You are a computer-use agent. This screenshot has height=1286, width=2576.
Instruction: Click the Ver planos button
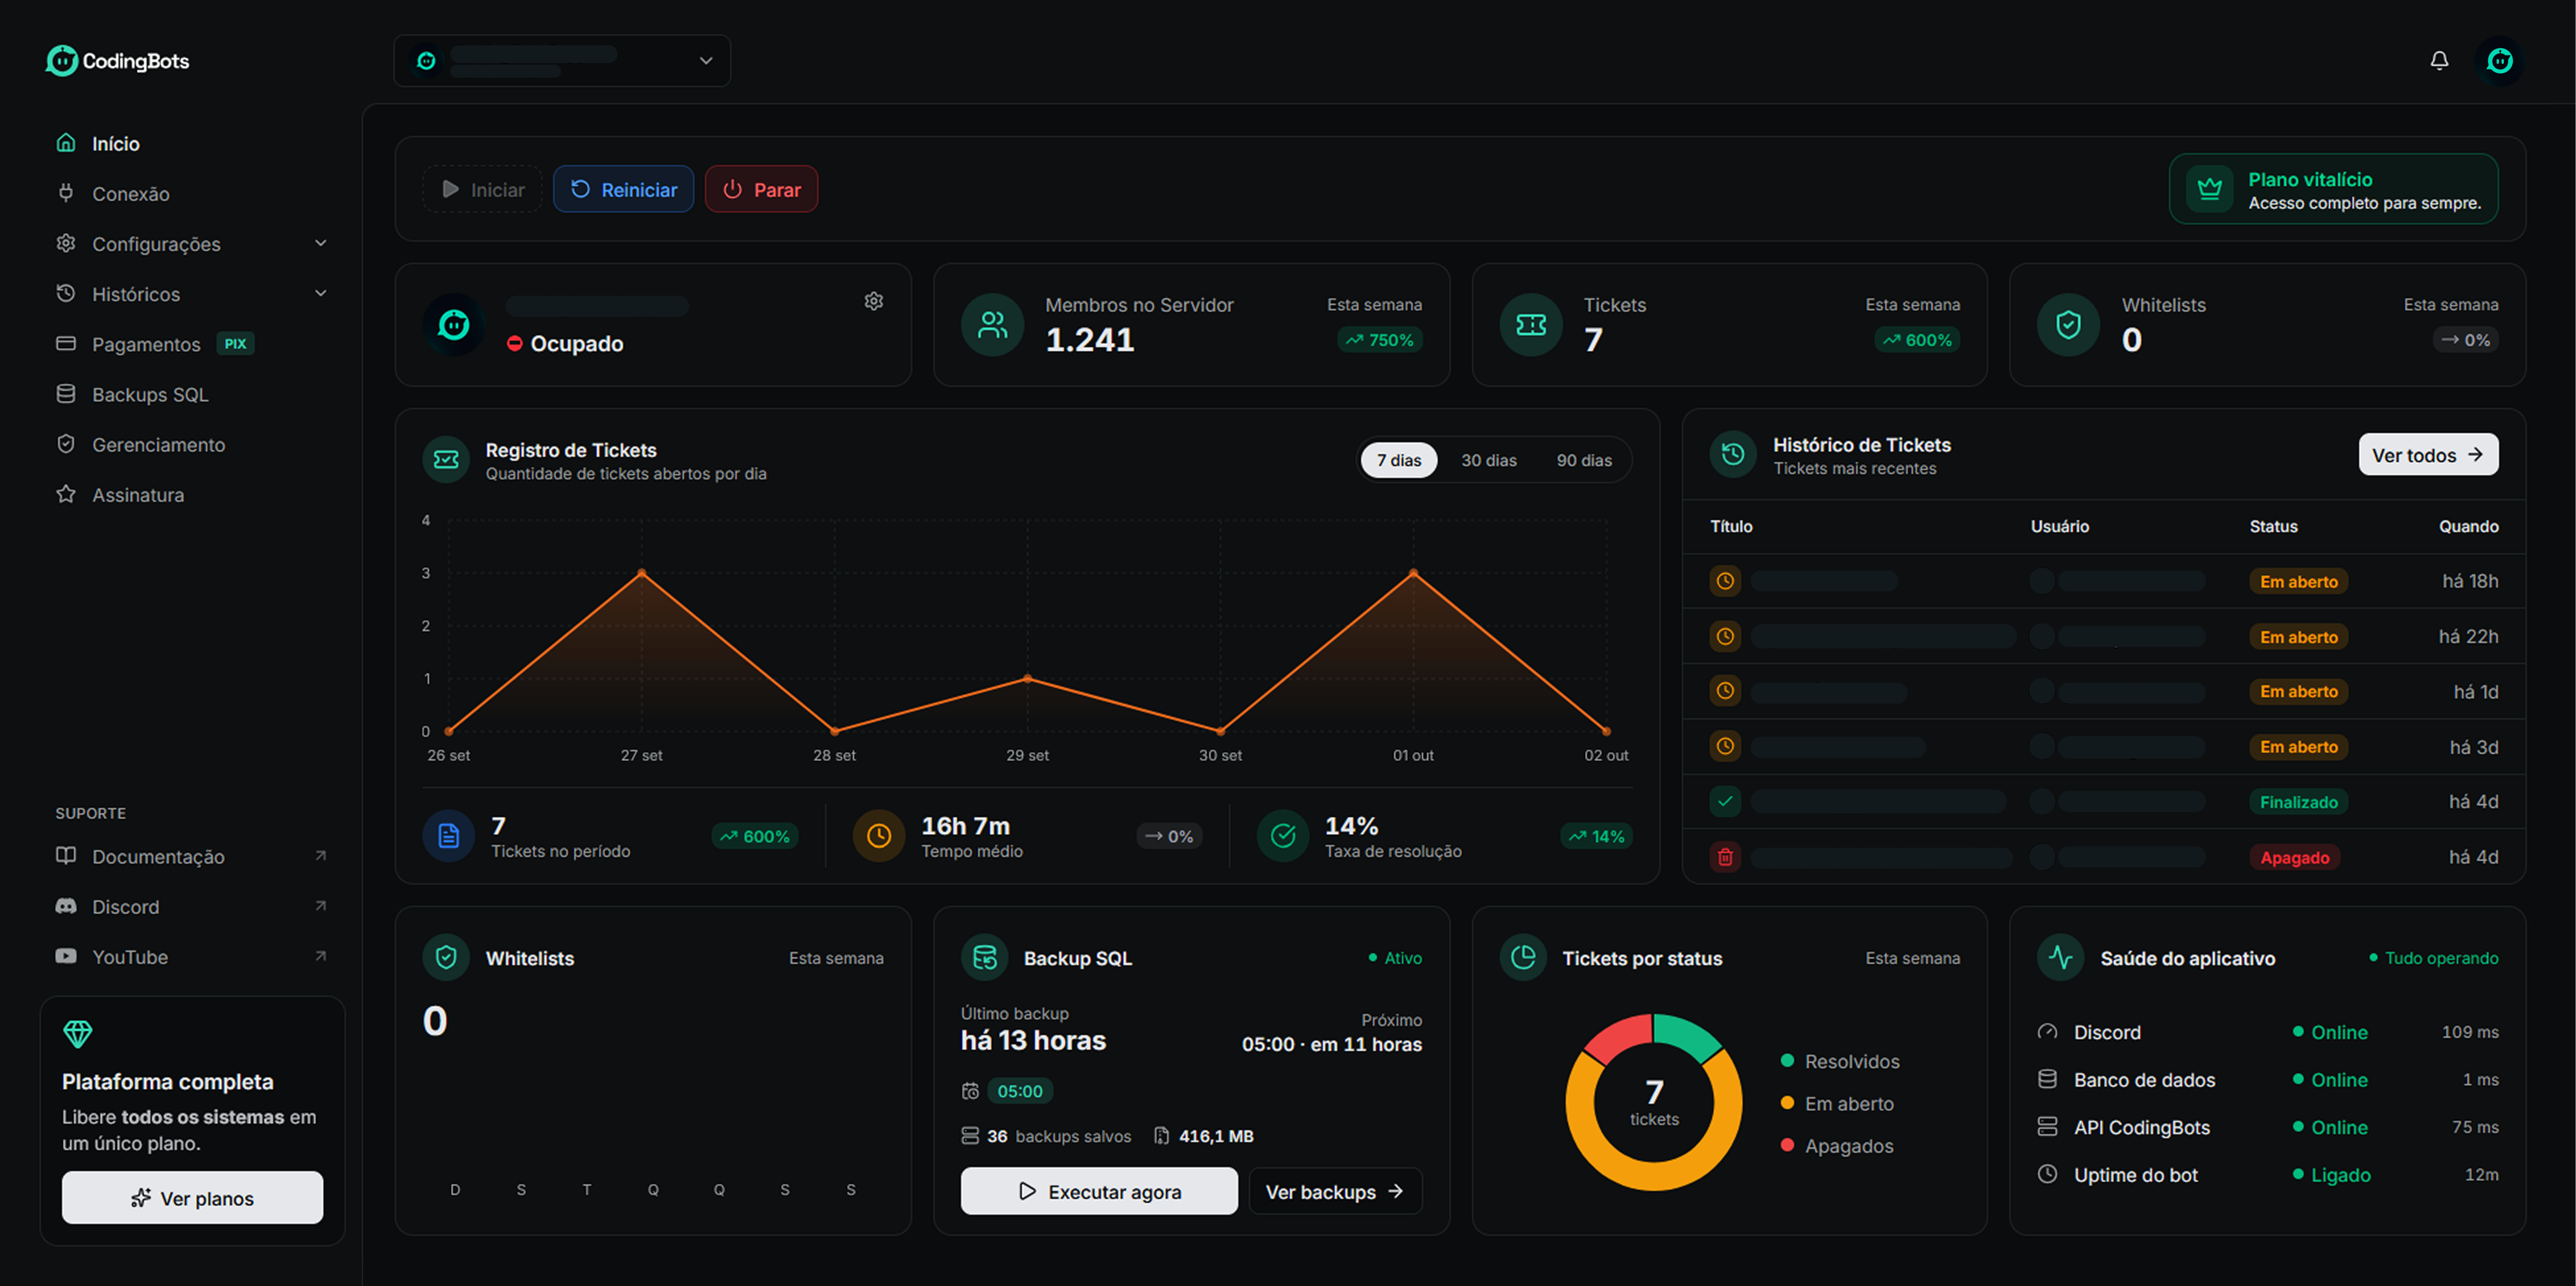pyautogui.click(x=192, y=1197)
